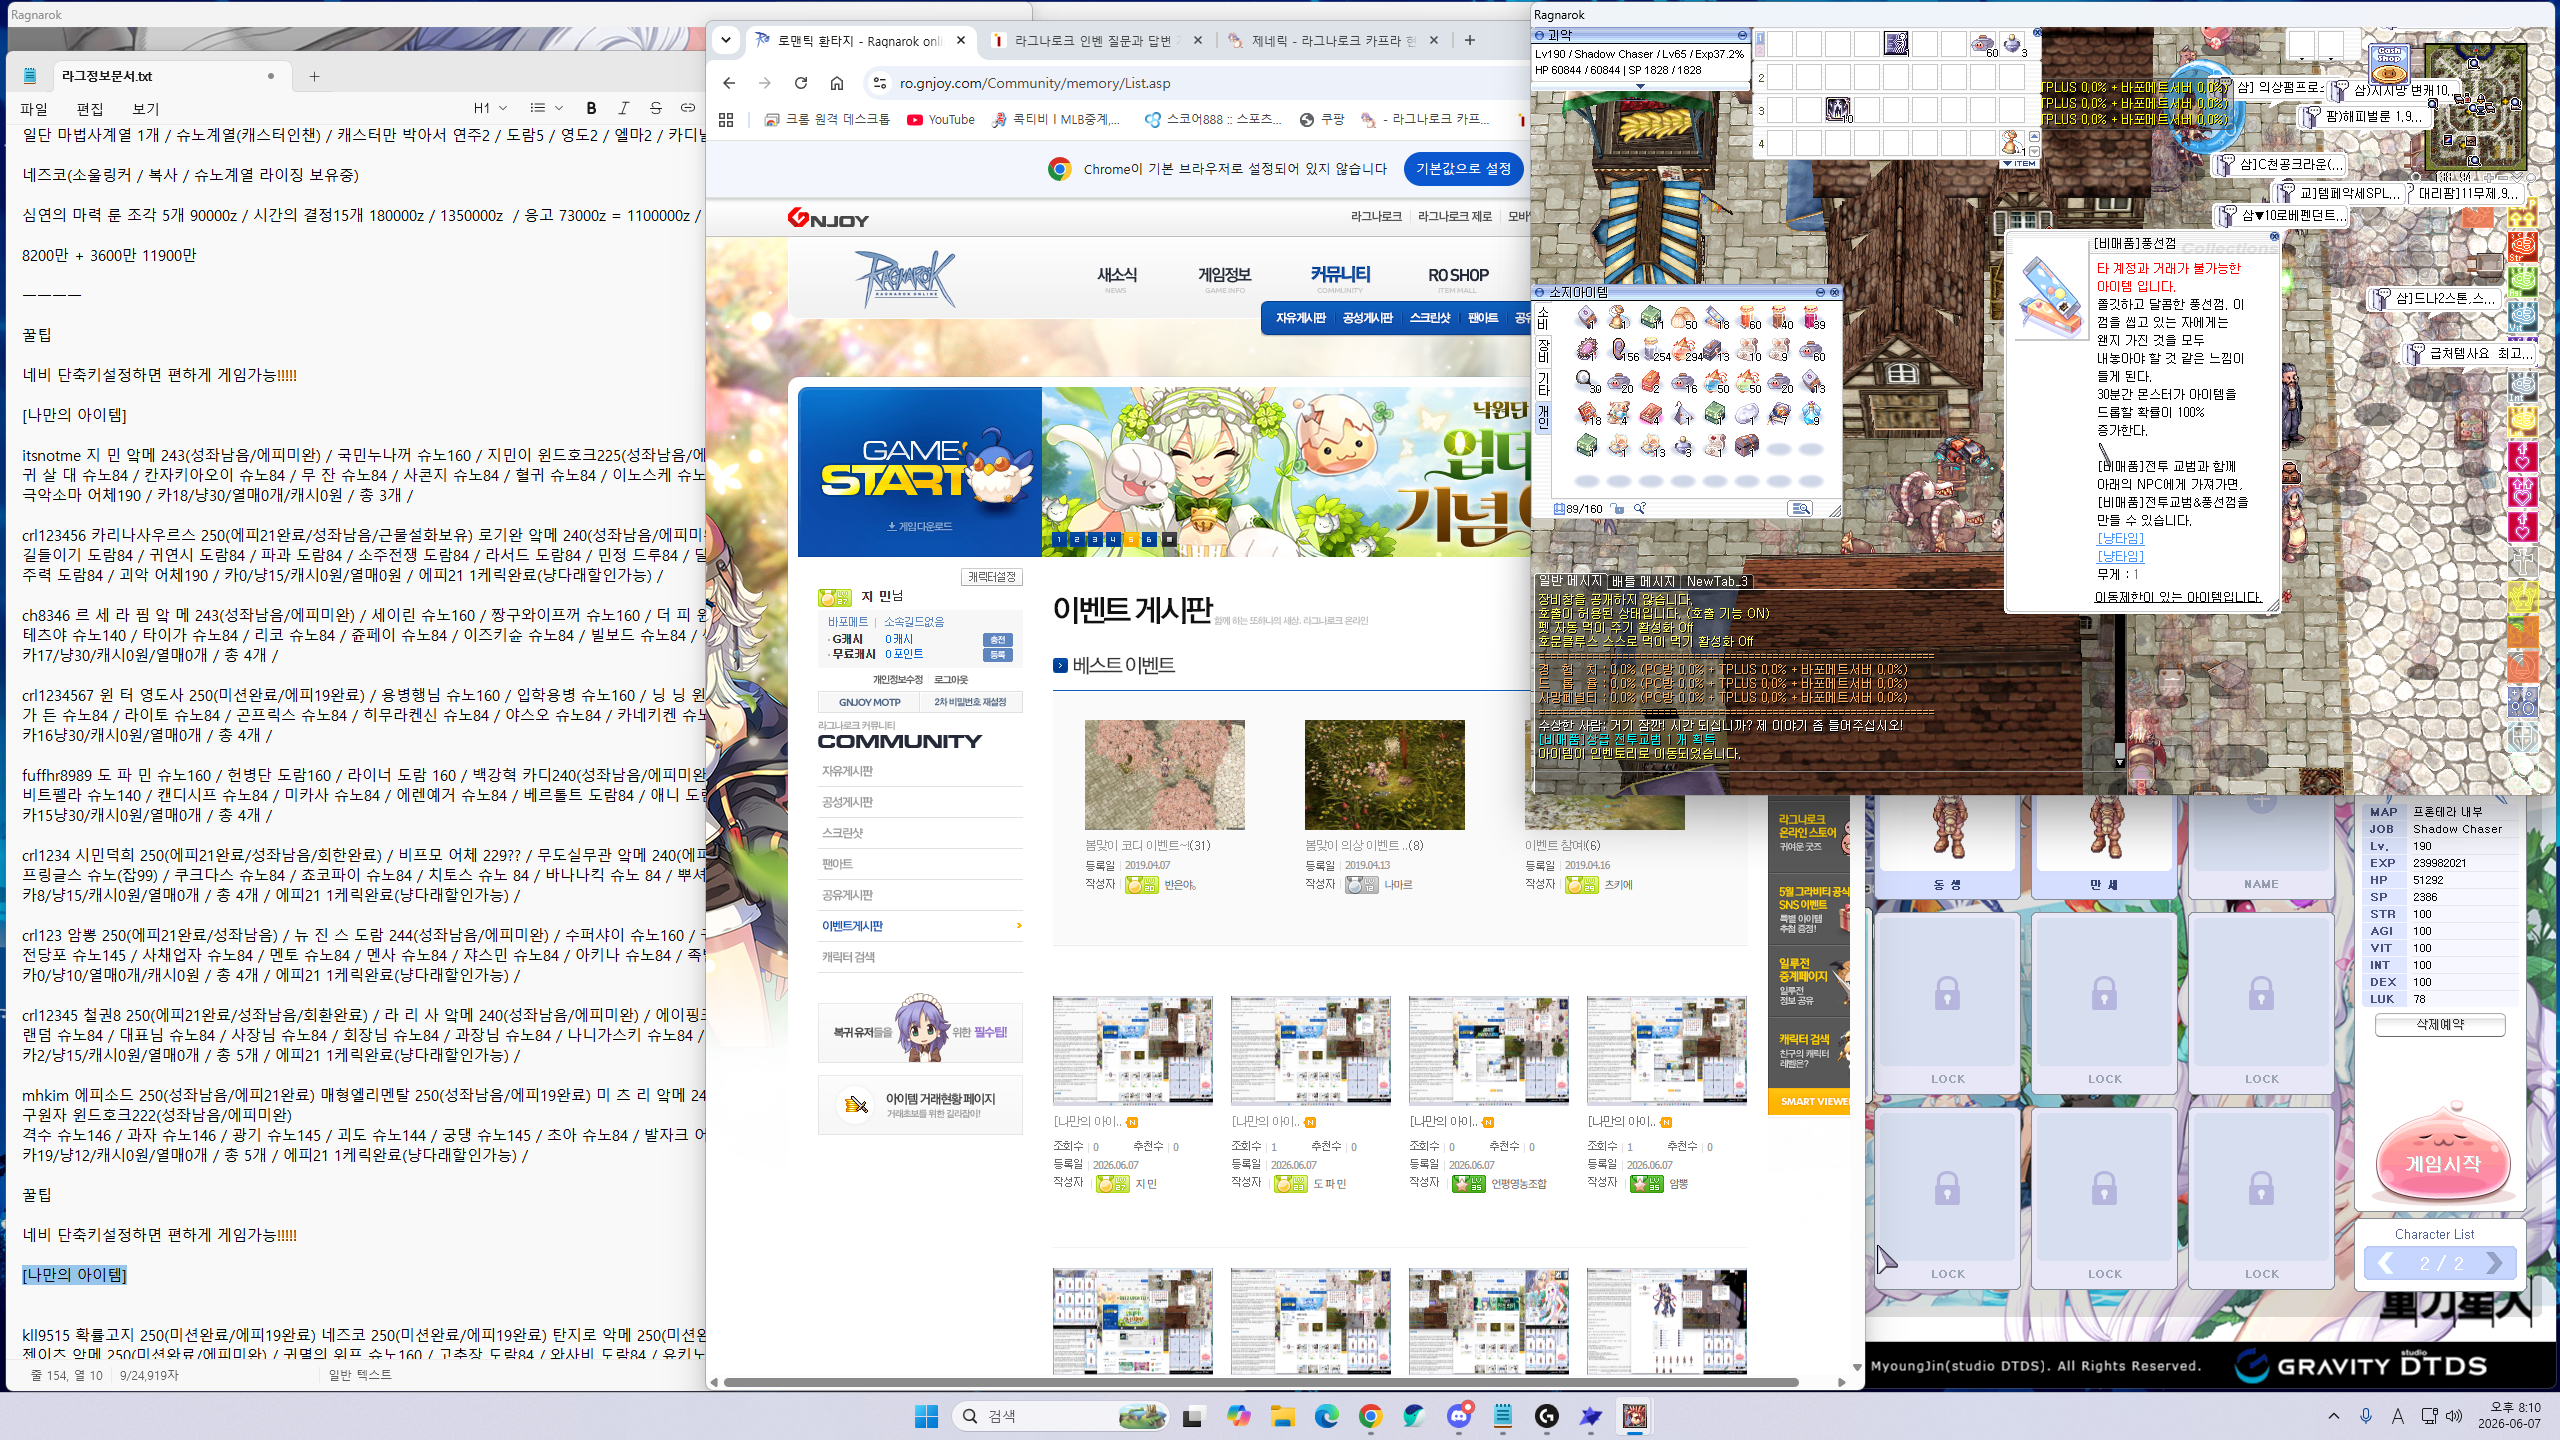Viewport: 2560px width, 1440px height.
Task: Select banner slide number 1
Action: point(1059,540)
